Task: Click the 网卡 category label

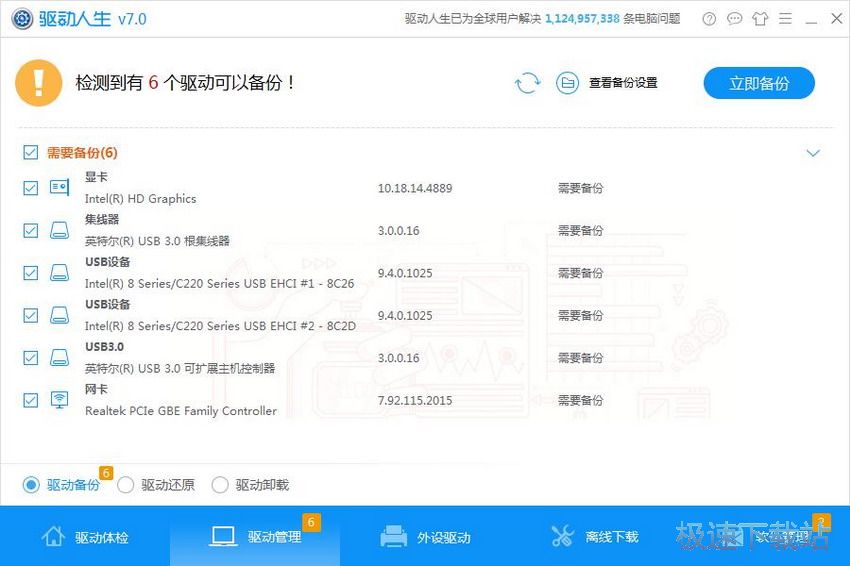Action: [x=96, y=389]
